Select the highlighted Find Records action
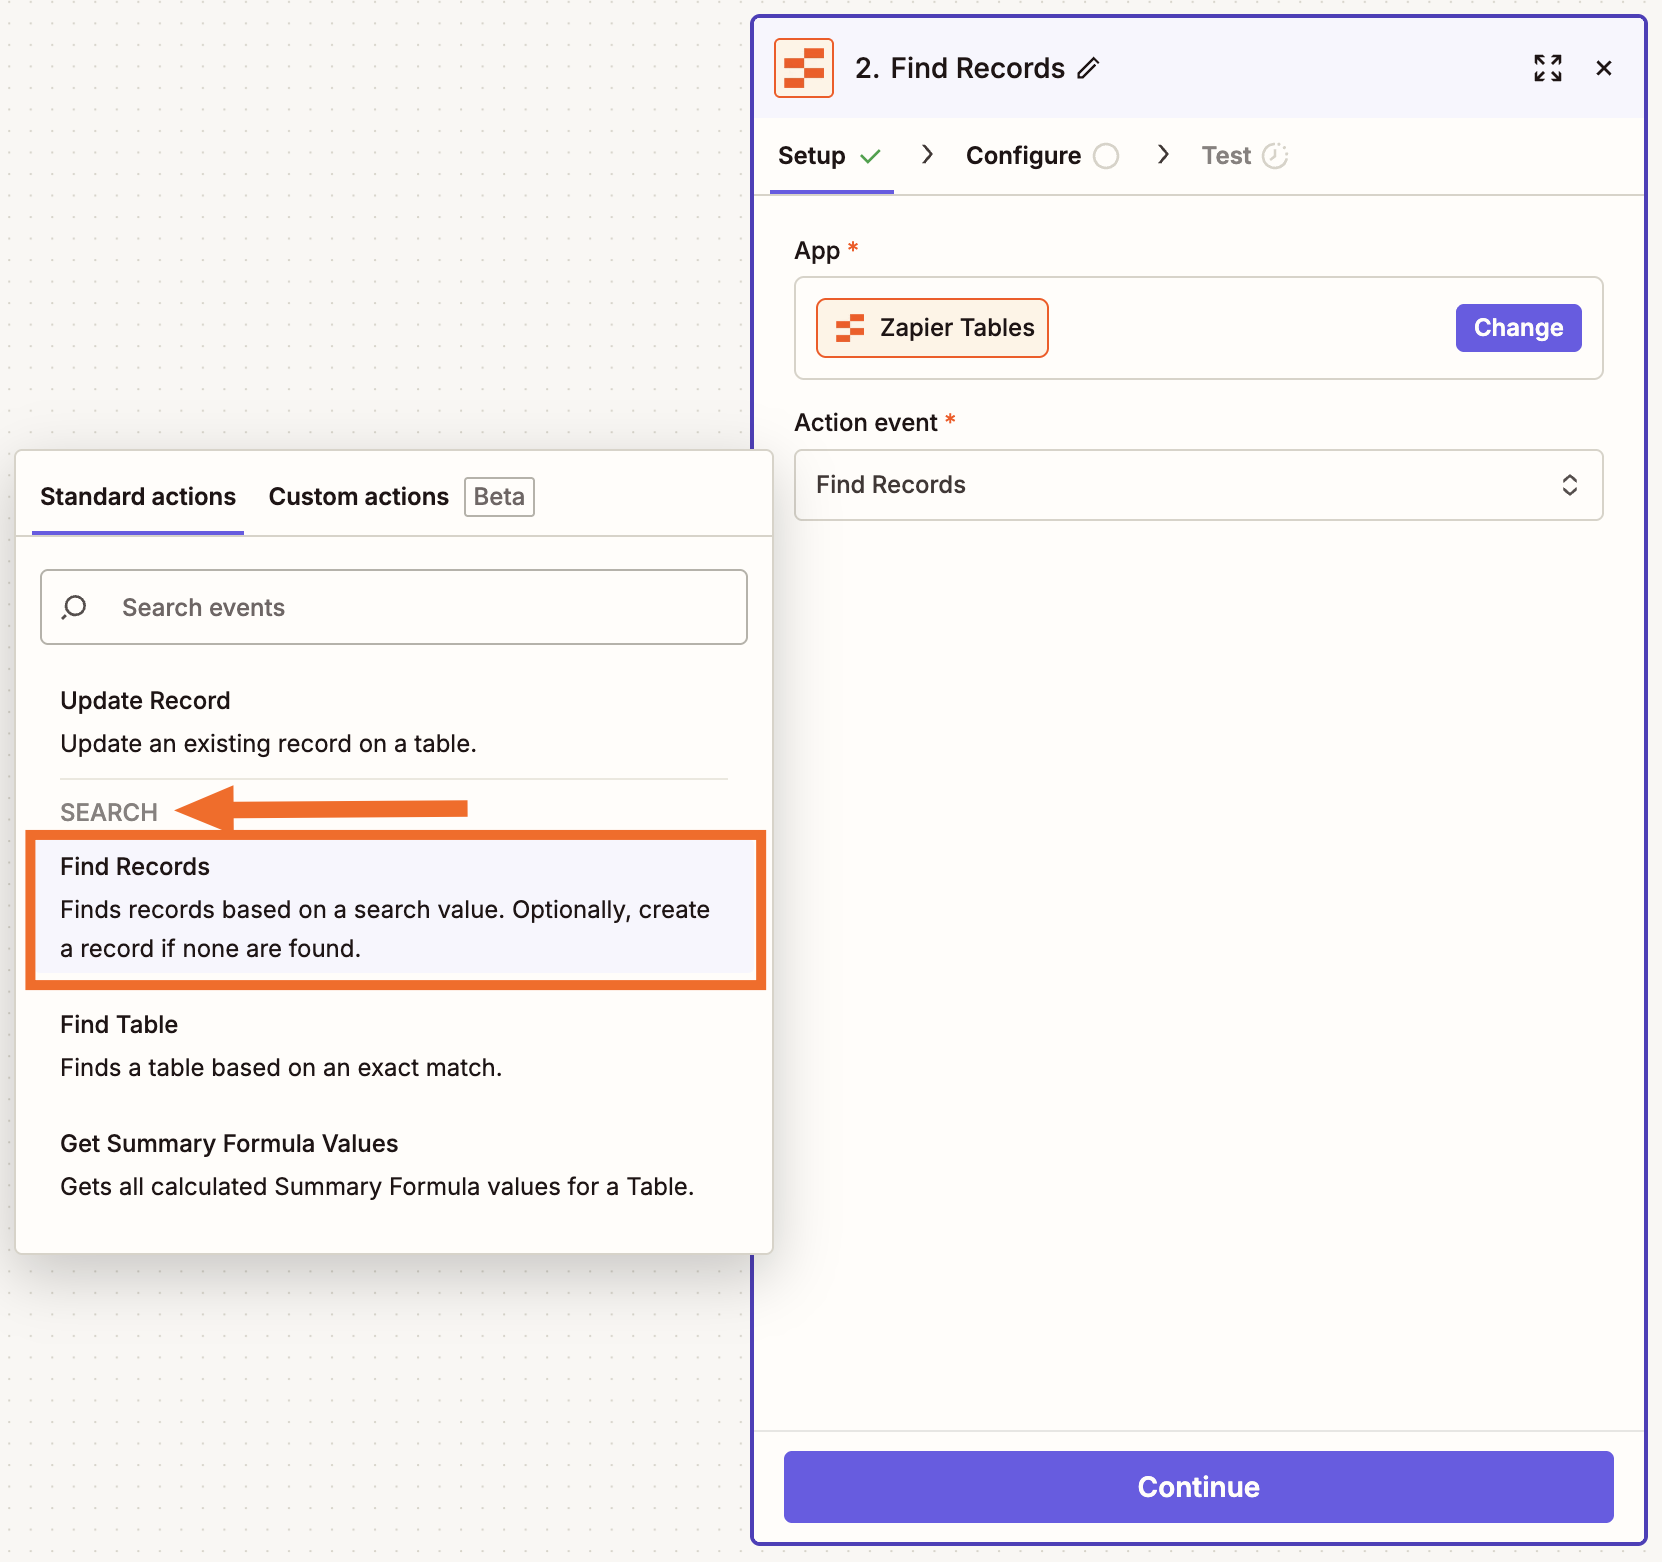Image resolution: width=1662 pixels, height=1562 pixels. point(395,908)
